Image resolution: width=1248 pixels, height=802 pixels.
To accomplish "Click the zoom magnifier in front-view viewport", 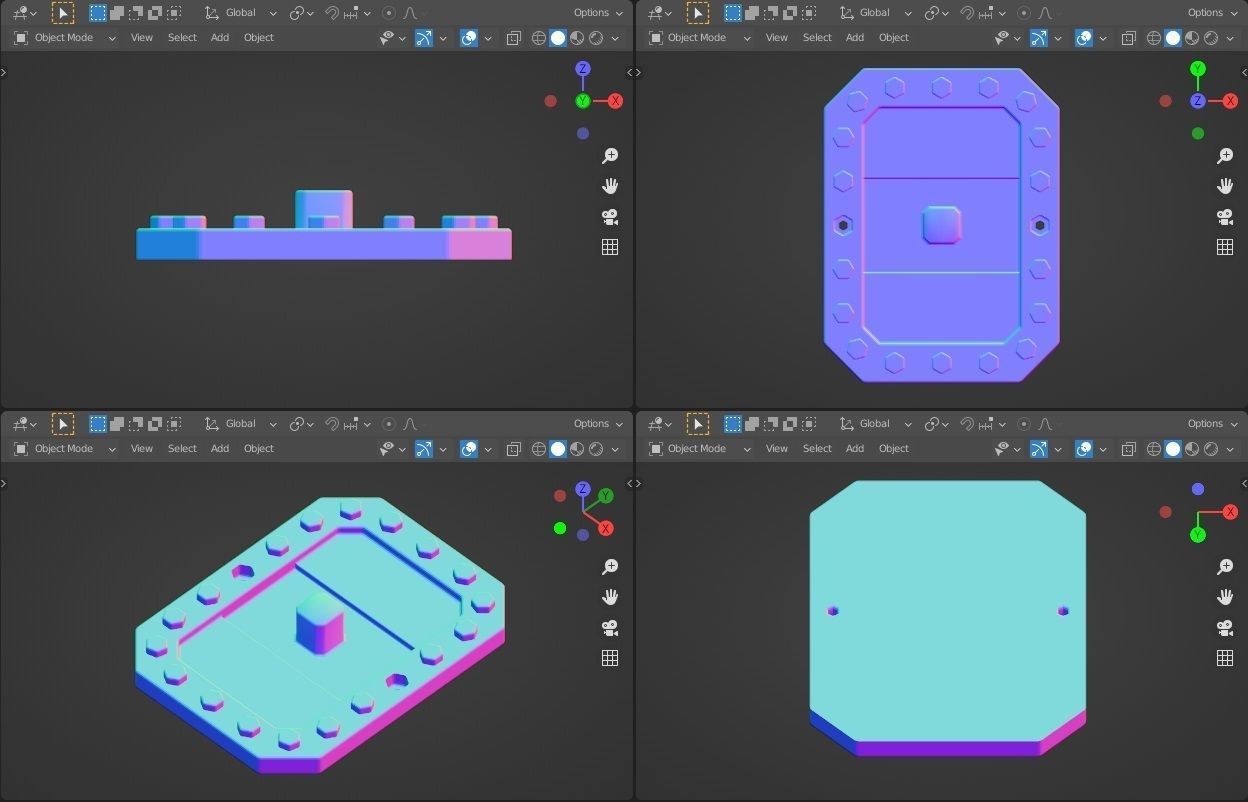I will (x=610, y=156).
